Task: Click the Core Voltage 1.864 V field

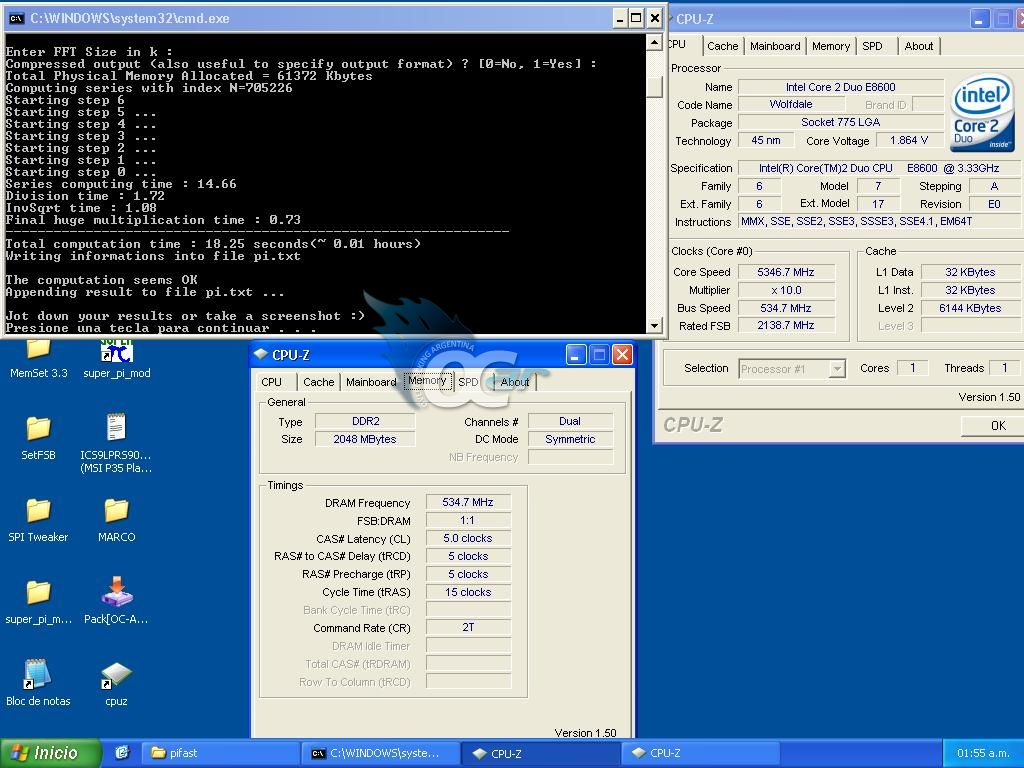Action: click(x=908, y=140)
